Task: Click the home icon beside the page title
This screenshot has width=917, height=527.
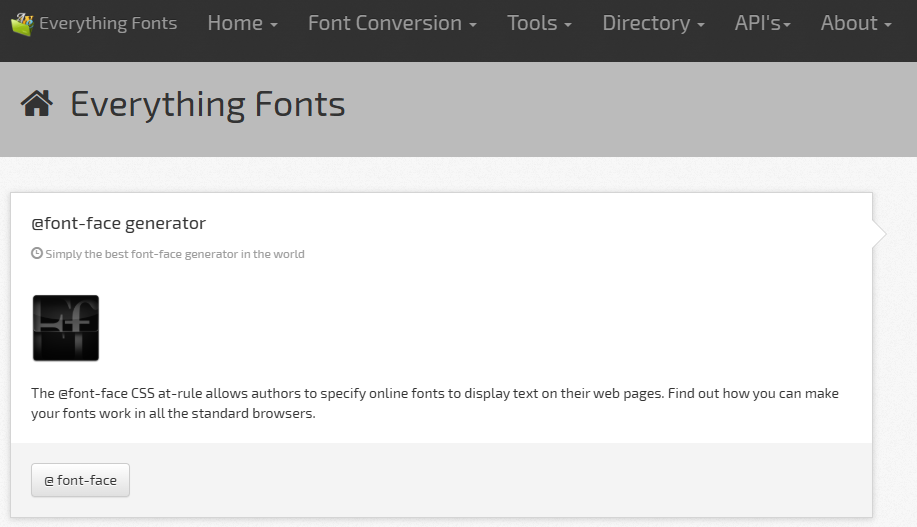Action: (x=37, y=104)
